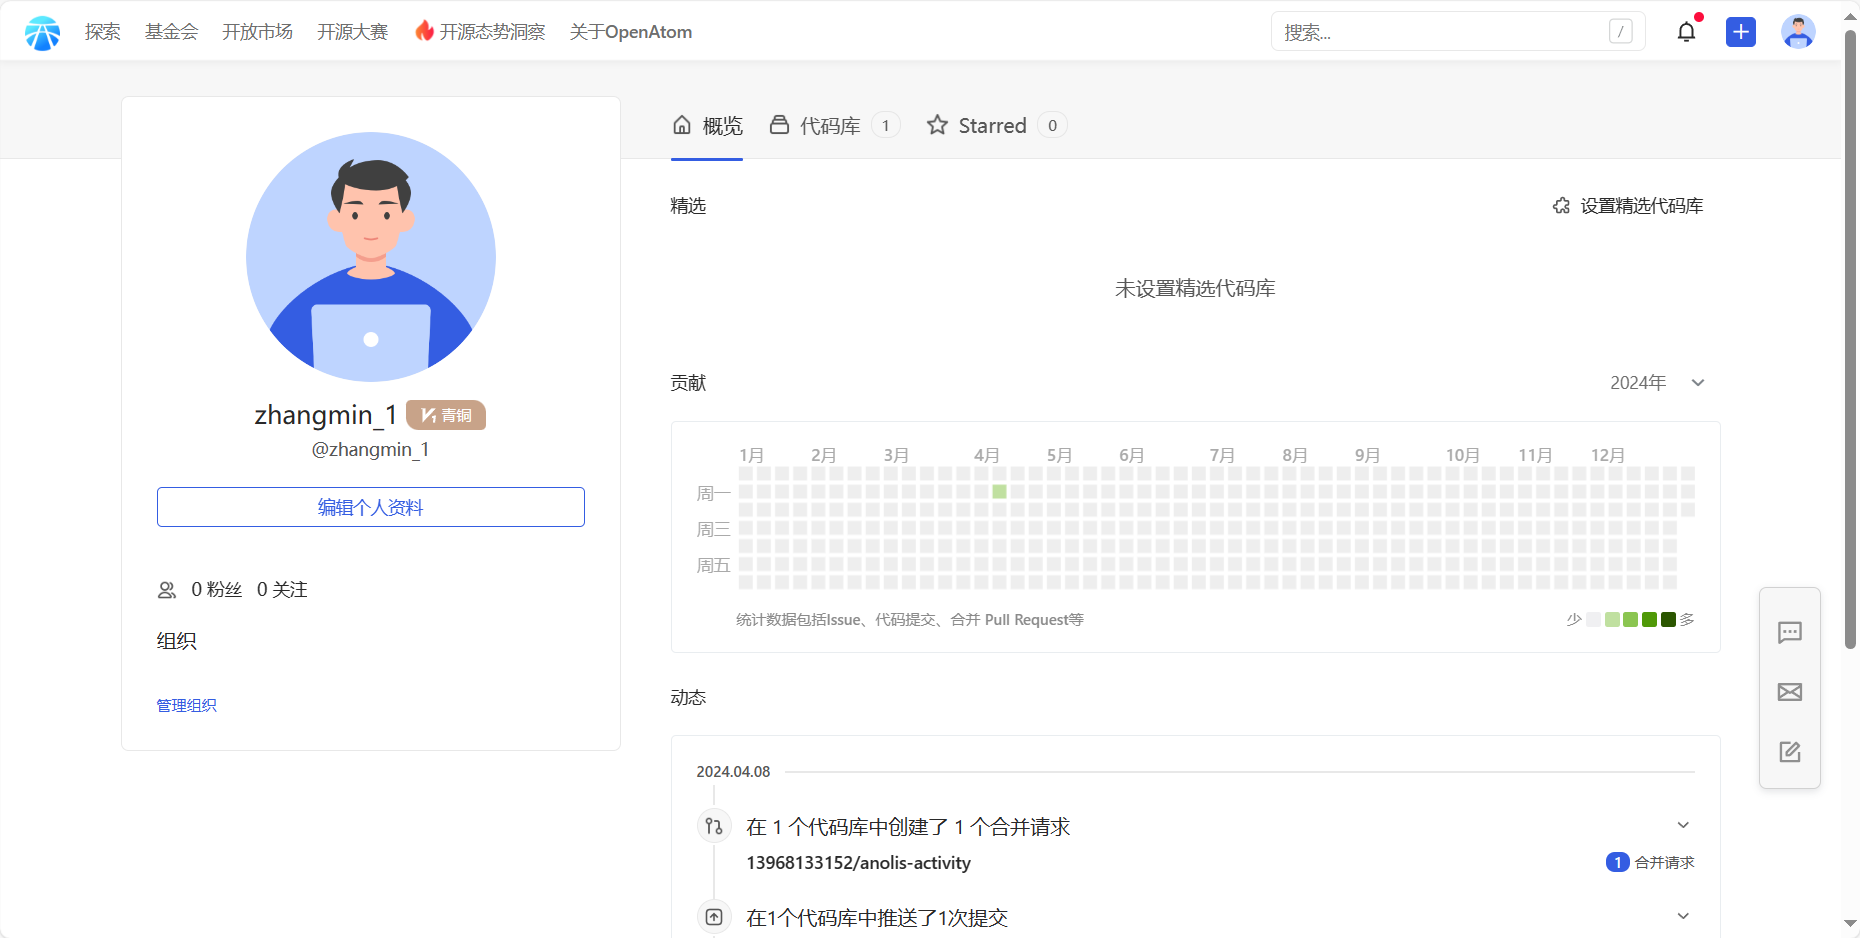The width and height of the screenshot is (1860, 938).
Task: Open the notification bell
Action: tap(1687, 32)
